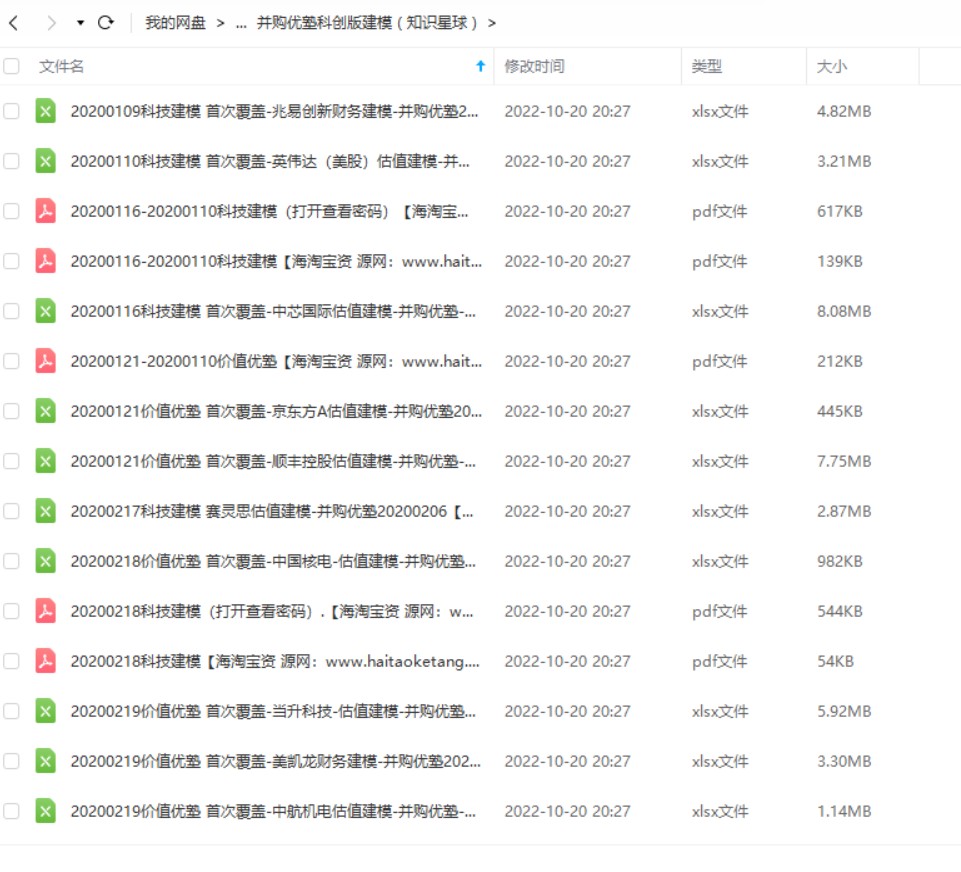Viewport: 961px width, 872px height.
Task: Sort the list by 大小 column
Action: [832, 66]
